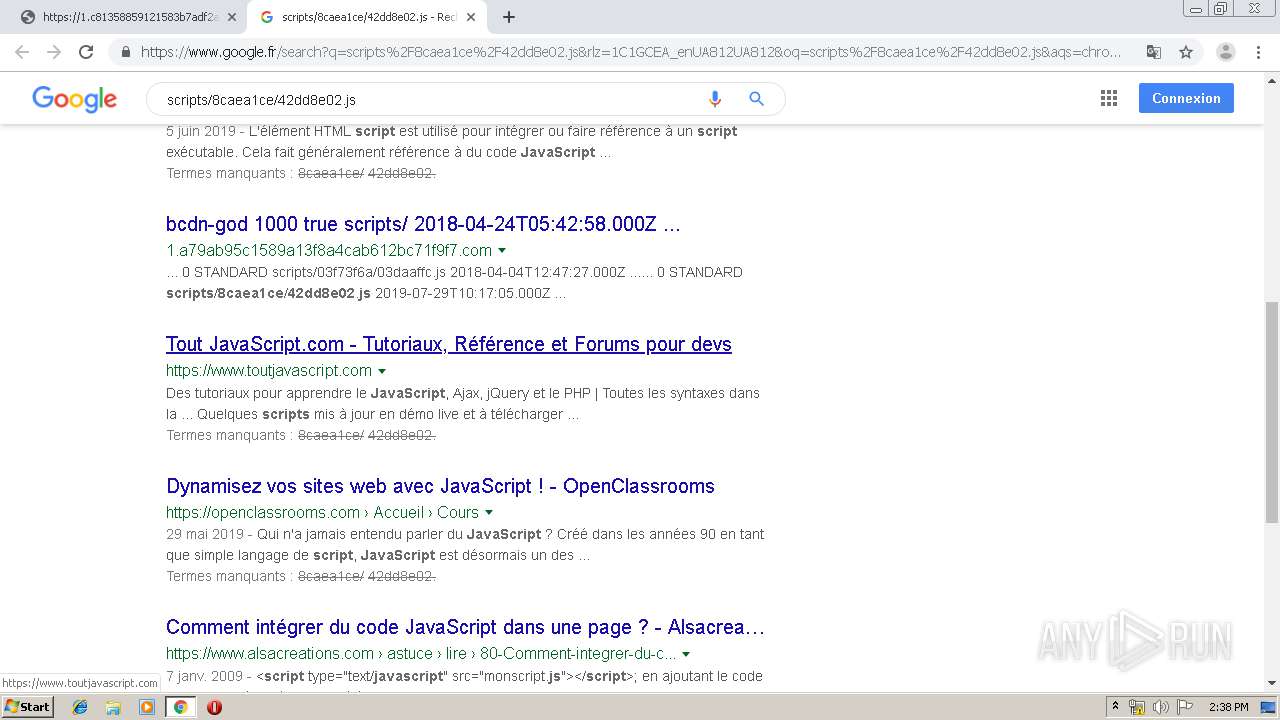Expand the dropdown next to openclassrooms.com URL

pos(489,513)
